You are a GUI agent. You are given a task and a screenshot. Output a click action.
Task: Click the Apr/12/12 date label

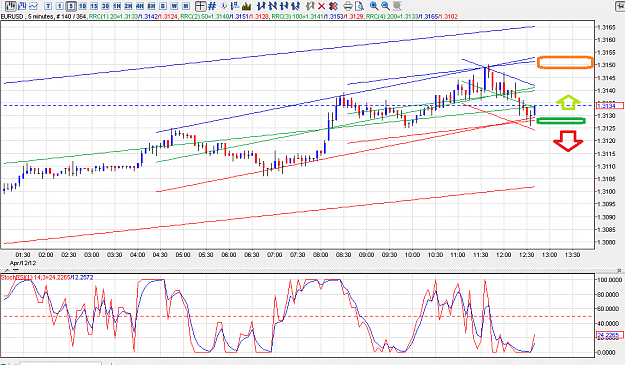point(23,263)
